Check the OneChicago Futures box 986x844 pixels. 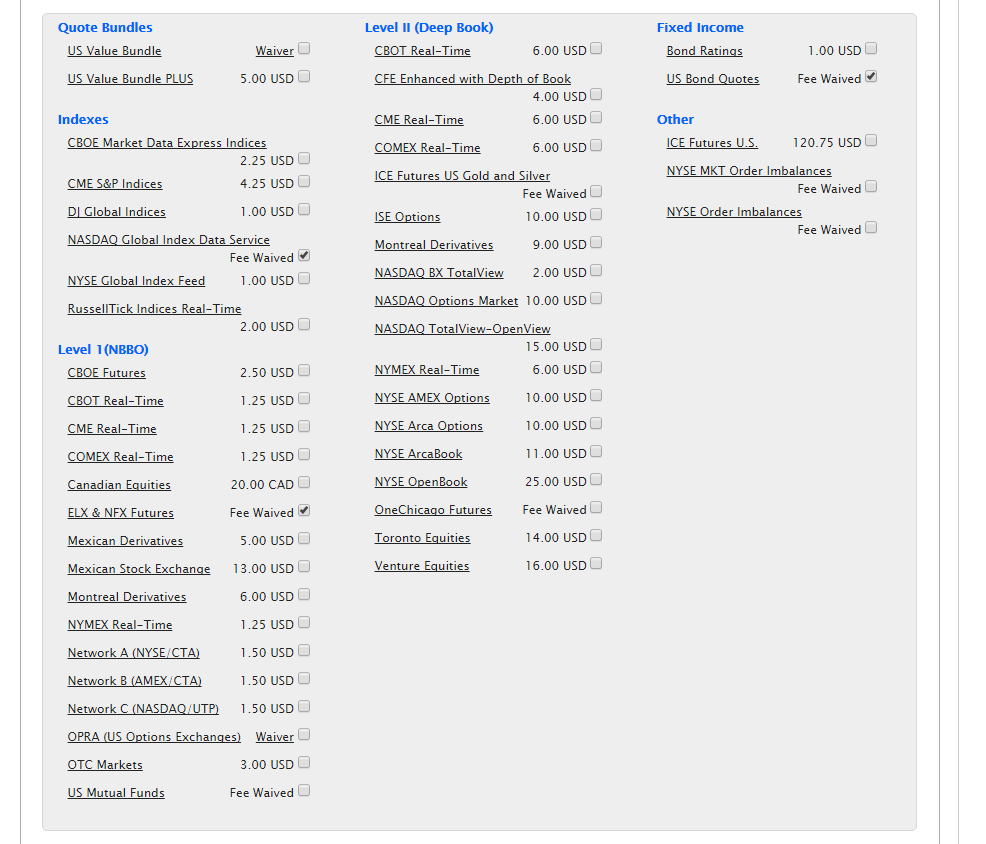[x=597, y=508]
